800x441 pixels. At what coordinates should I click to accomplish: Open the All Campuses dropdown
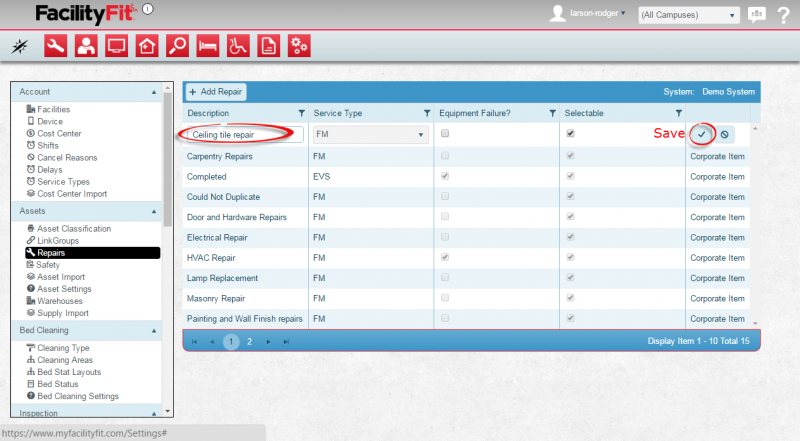689,15
